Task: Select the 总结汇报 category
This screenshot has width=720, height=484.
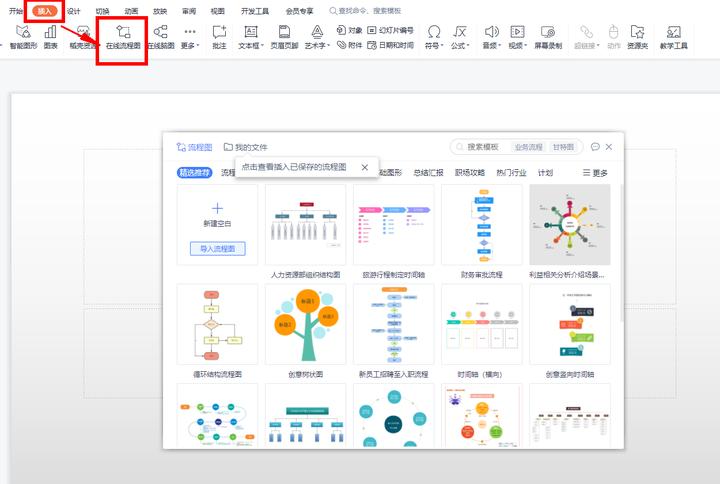Action: pyautogui.click(x=428, y=173)
